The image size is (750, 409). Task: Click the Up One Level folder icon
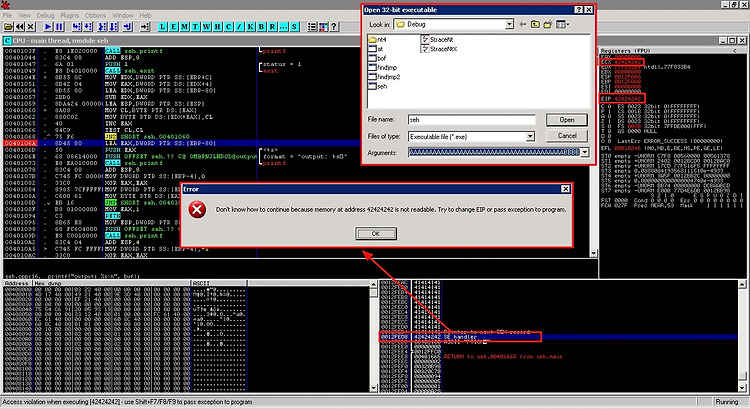[x=535, y=24]
